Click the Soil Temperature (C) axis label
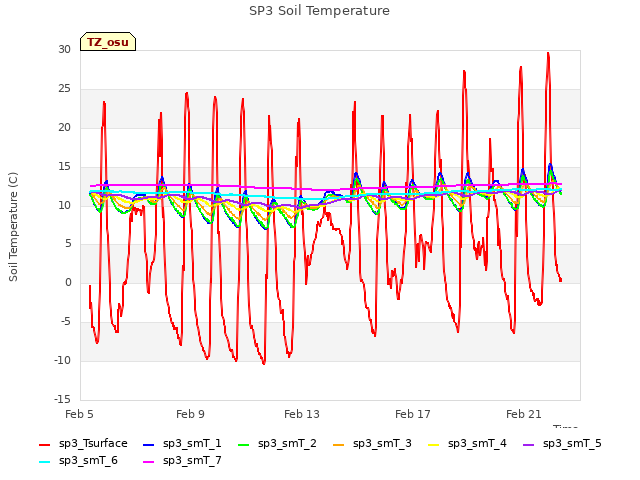This screenshot has width=640, height=480. coord(13,227)
